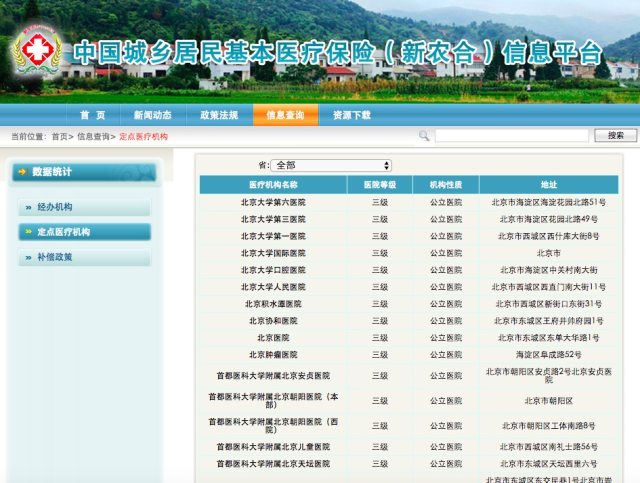Select the 北京大学第三医院 row name
Screen dimensions: 640x483
[273, 219]
